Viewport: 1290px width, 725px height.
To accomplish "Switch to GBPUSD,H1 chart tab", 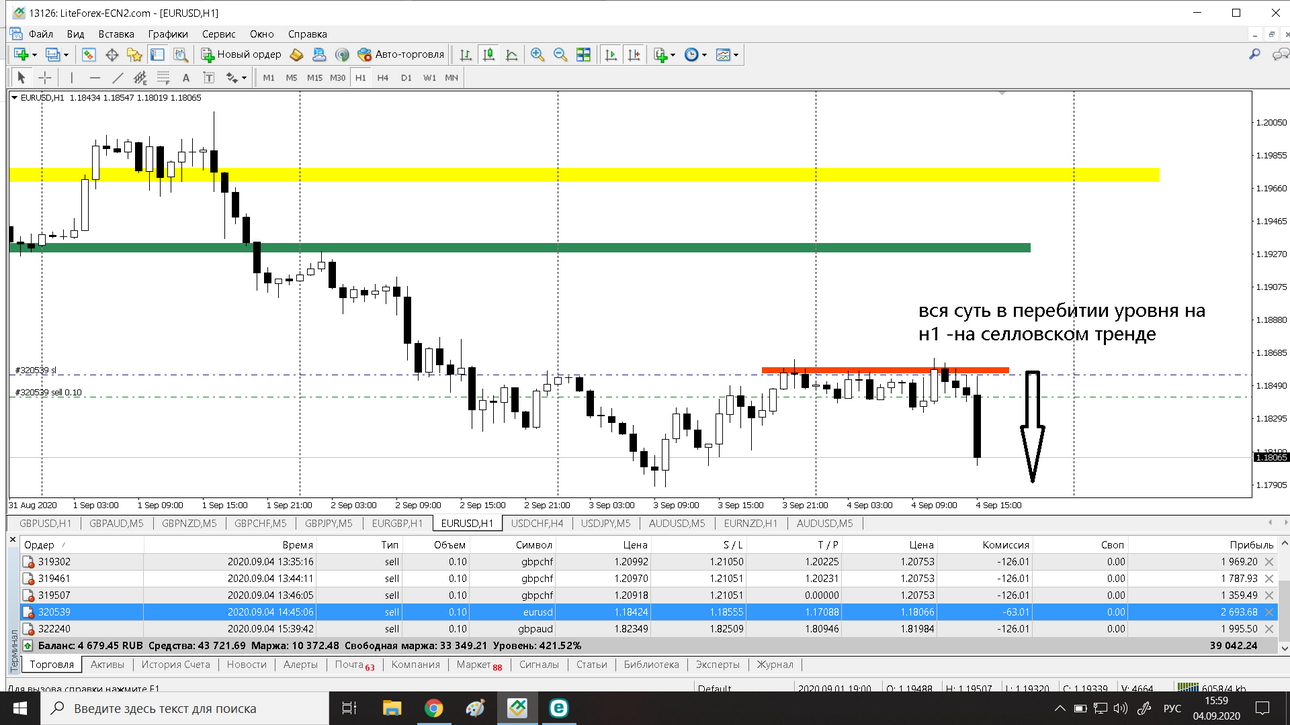I will pos(46,523).
